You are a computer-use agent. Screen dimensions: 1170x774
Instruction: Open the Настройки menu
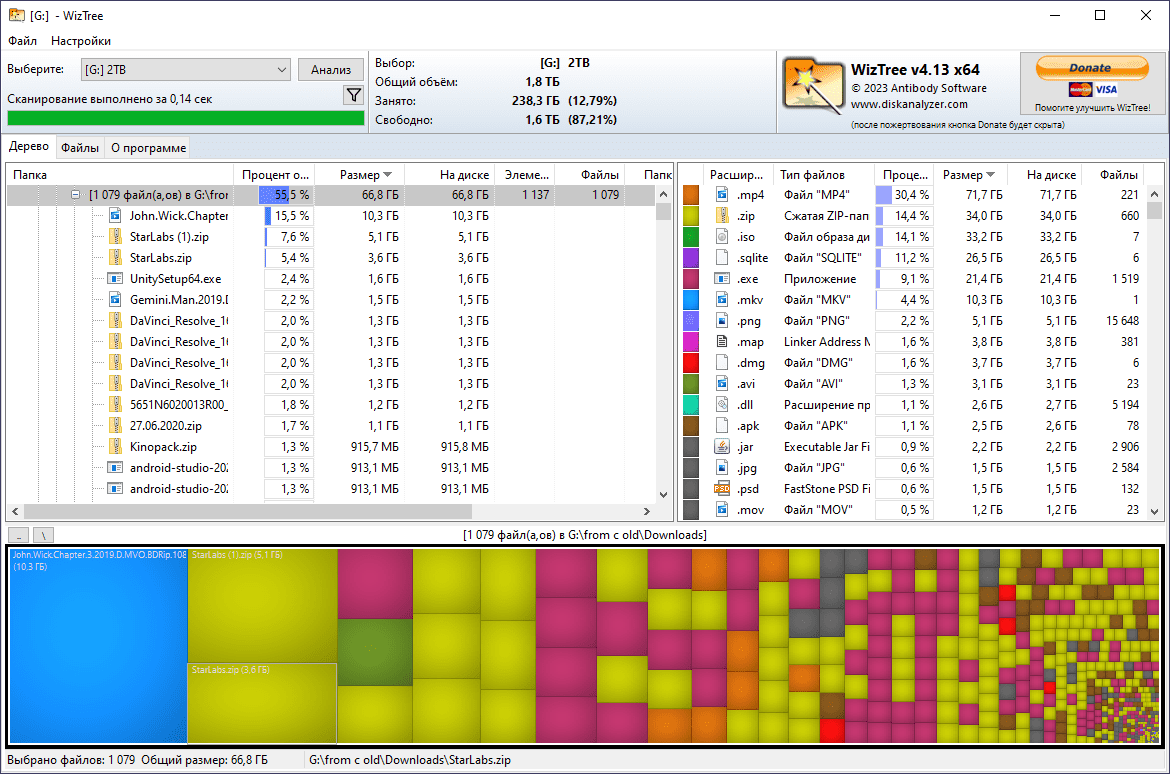tap(81, 40)
